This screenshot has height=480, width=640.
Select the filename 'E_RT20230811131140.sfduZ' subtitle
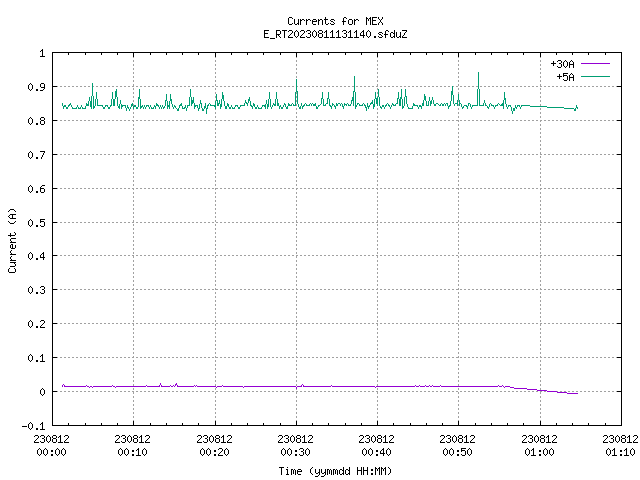tap(335, 34)
